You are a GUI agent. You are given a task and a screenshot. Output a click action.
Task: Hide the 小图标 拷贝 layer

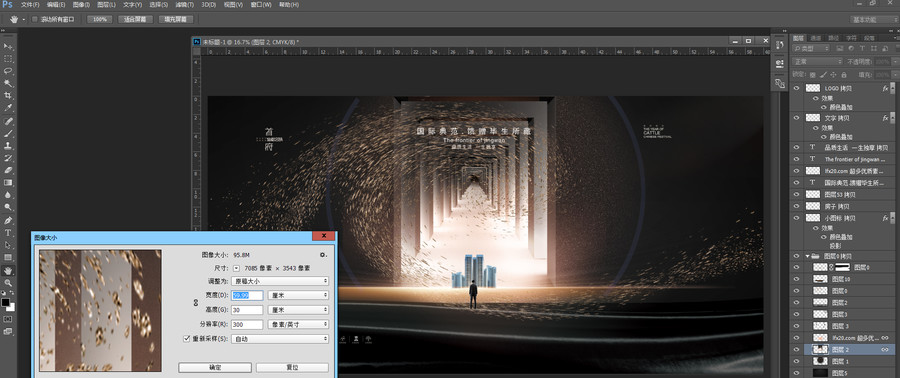[x=796, y=218]
